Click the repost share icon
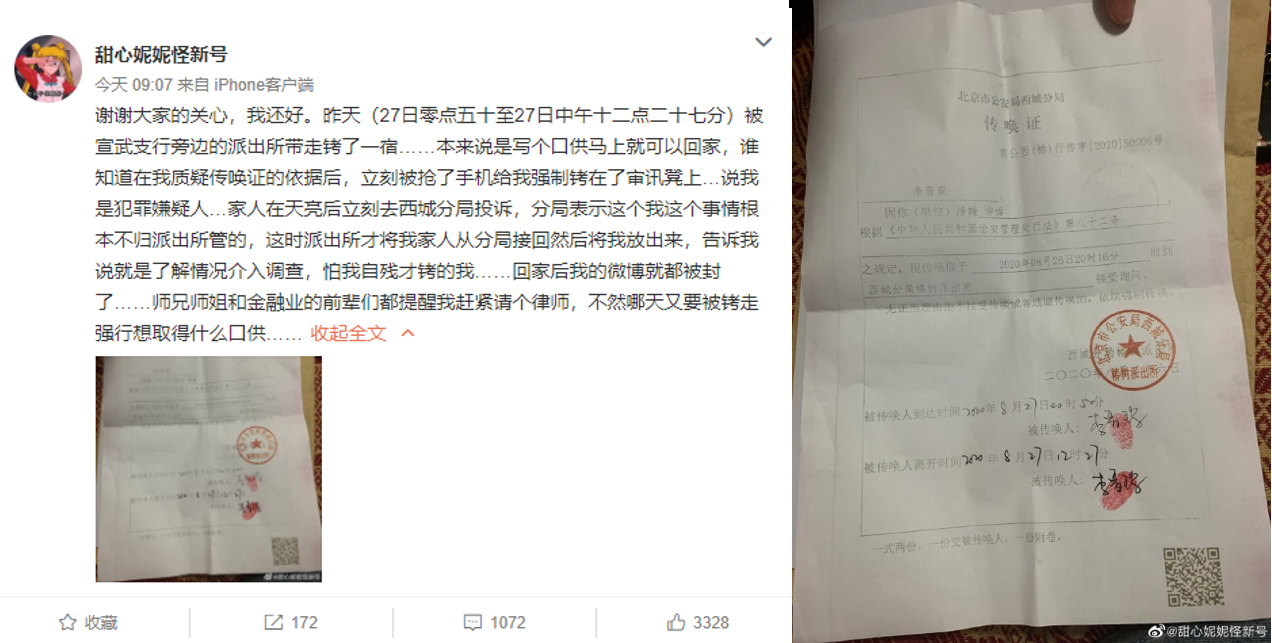This screenshot has height=643, width=1272. tap(272, 622)
